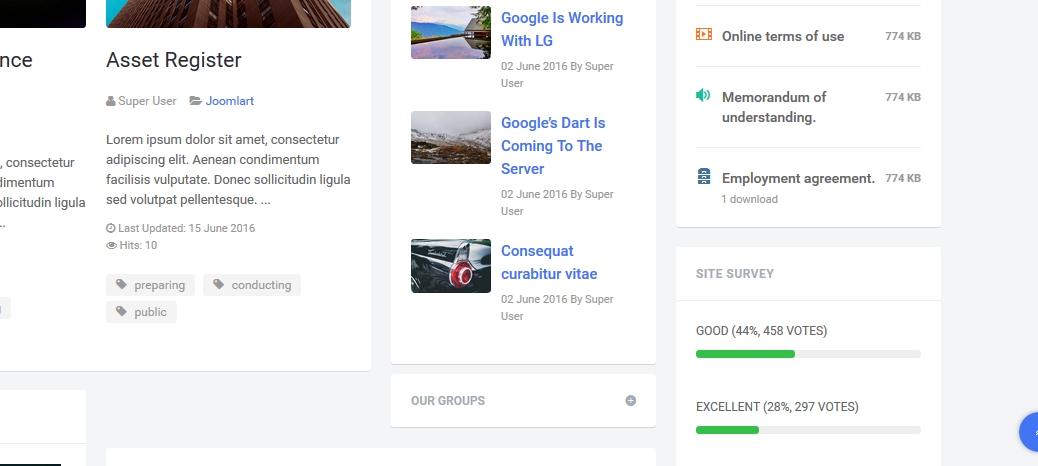The width and height of the screenshot is (1038, 466).
Task: Open the lake landscape article thumbnail
Action: (x=451, y=33)
